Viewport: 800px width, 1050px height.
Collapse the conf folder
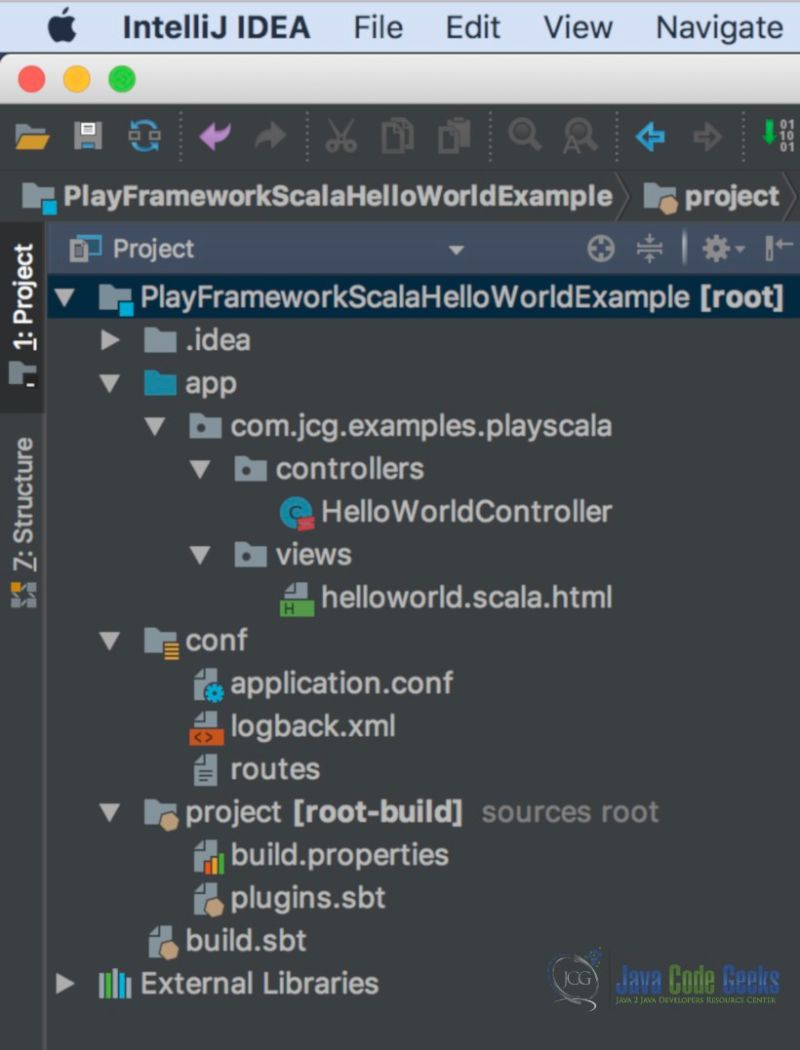click(x=111, y=640)
